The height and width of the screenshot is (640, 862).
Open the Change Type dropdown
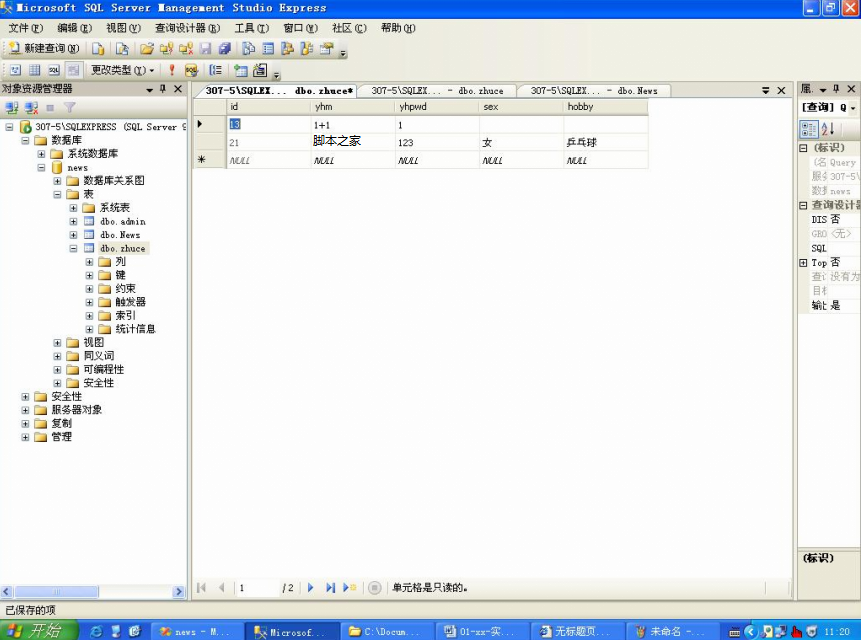pos(122,70)
